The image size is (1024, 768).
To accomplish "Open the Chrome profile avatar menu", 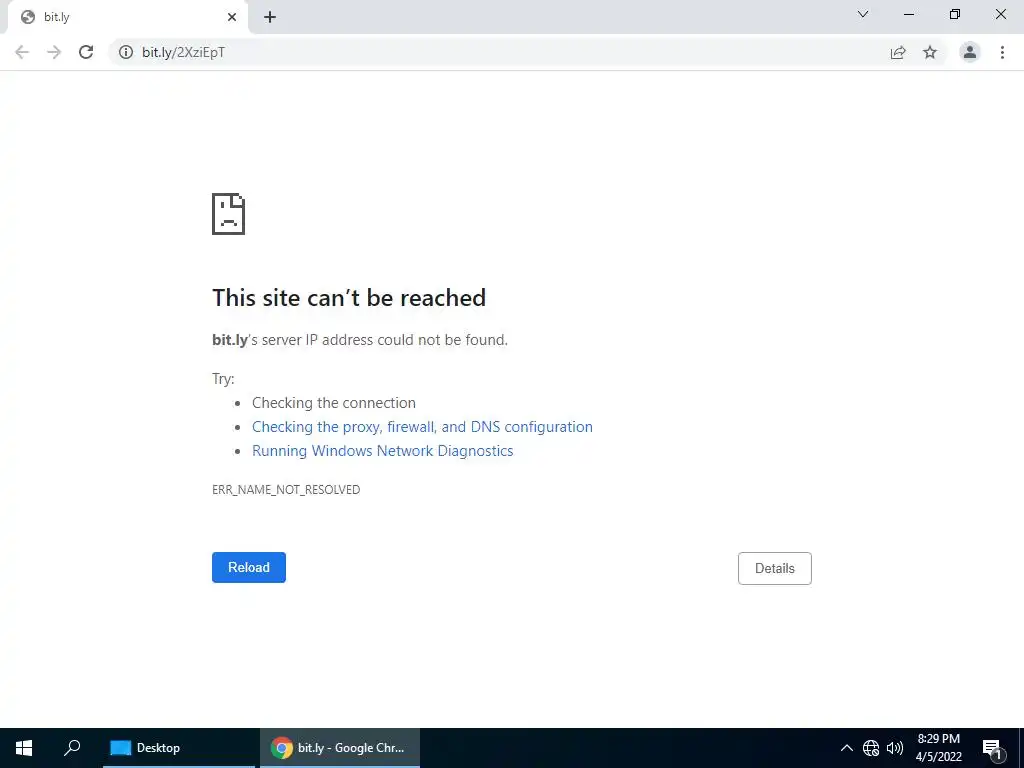I will [x=970, y=52].
